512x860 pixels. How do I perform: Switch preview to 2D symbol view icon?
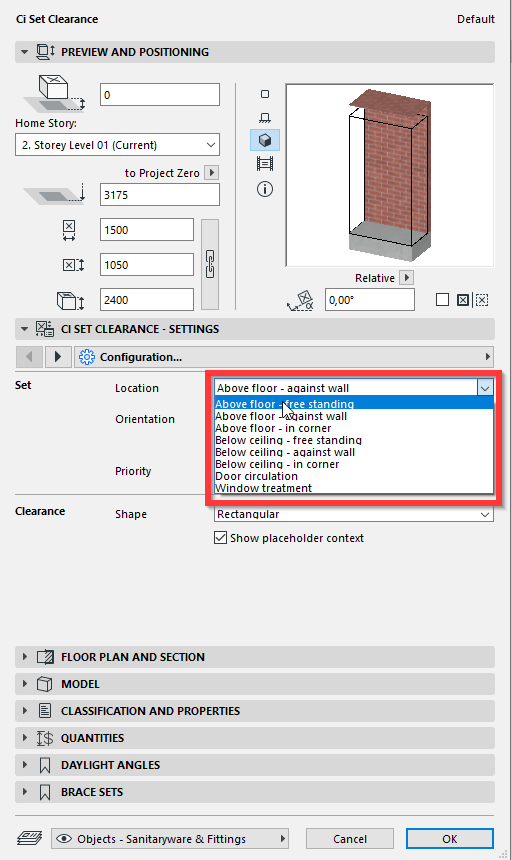point(265,94)
